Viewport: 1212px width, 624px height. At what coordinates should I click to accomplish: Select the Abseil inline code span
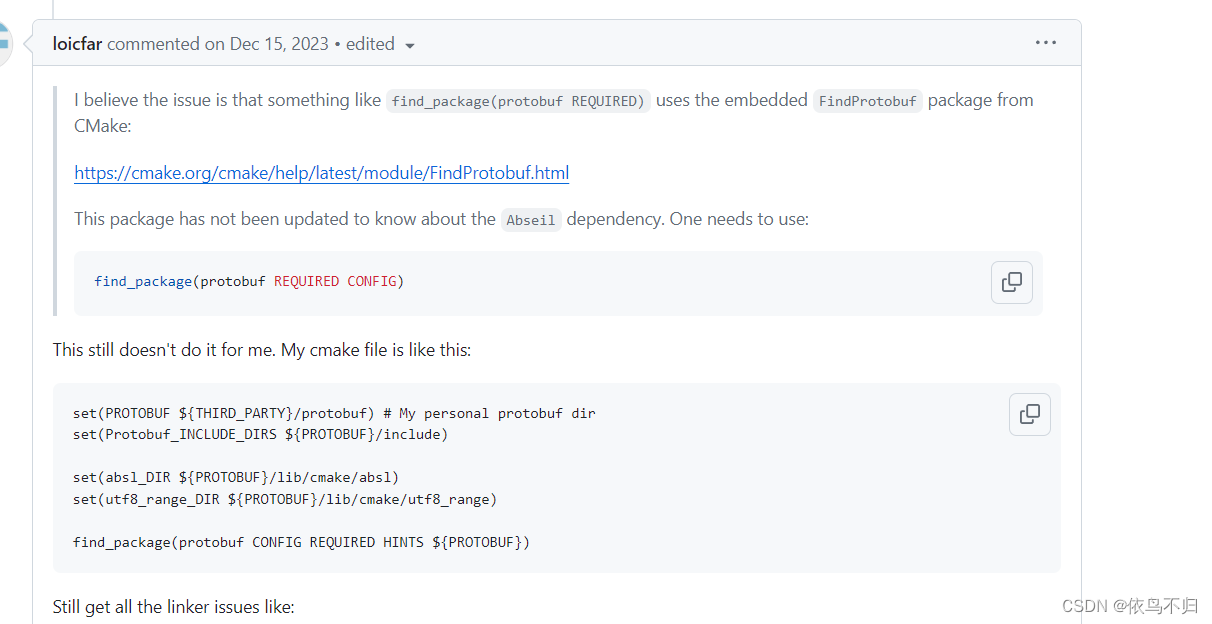pyautogui.click(x=531, y=220)
